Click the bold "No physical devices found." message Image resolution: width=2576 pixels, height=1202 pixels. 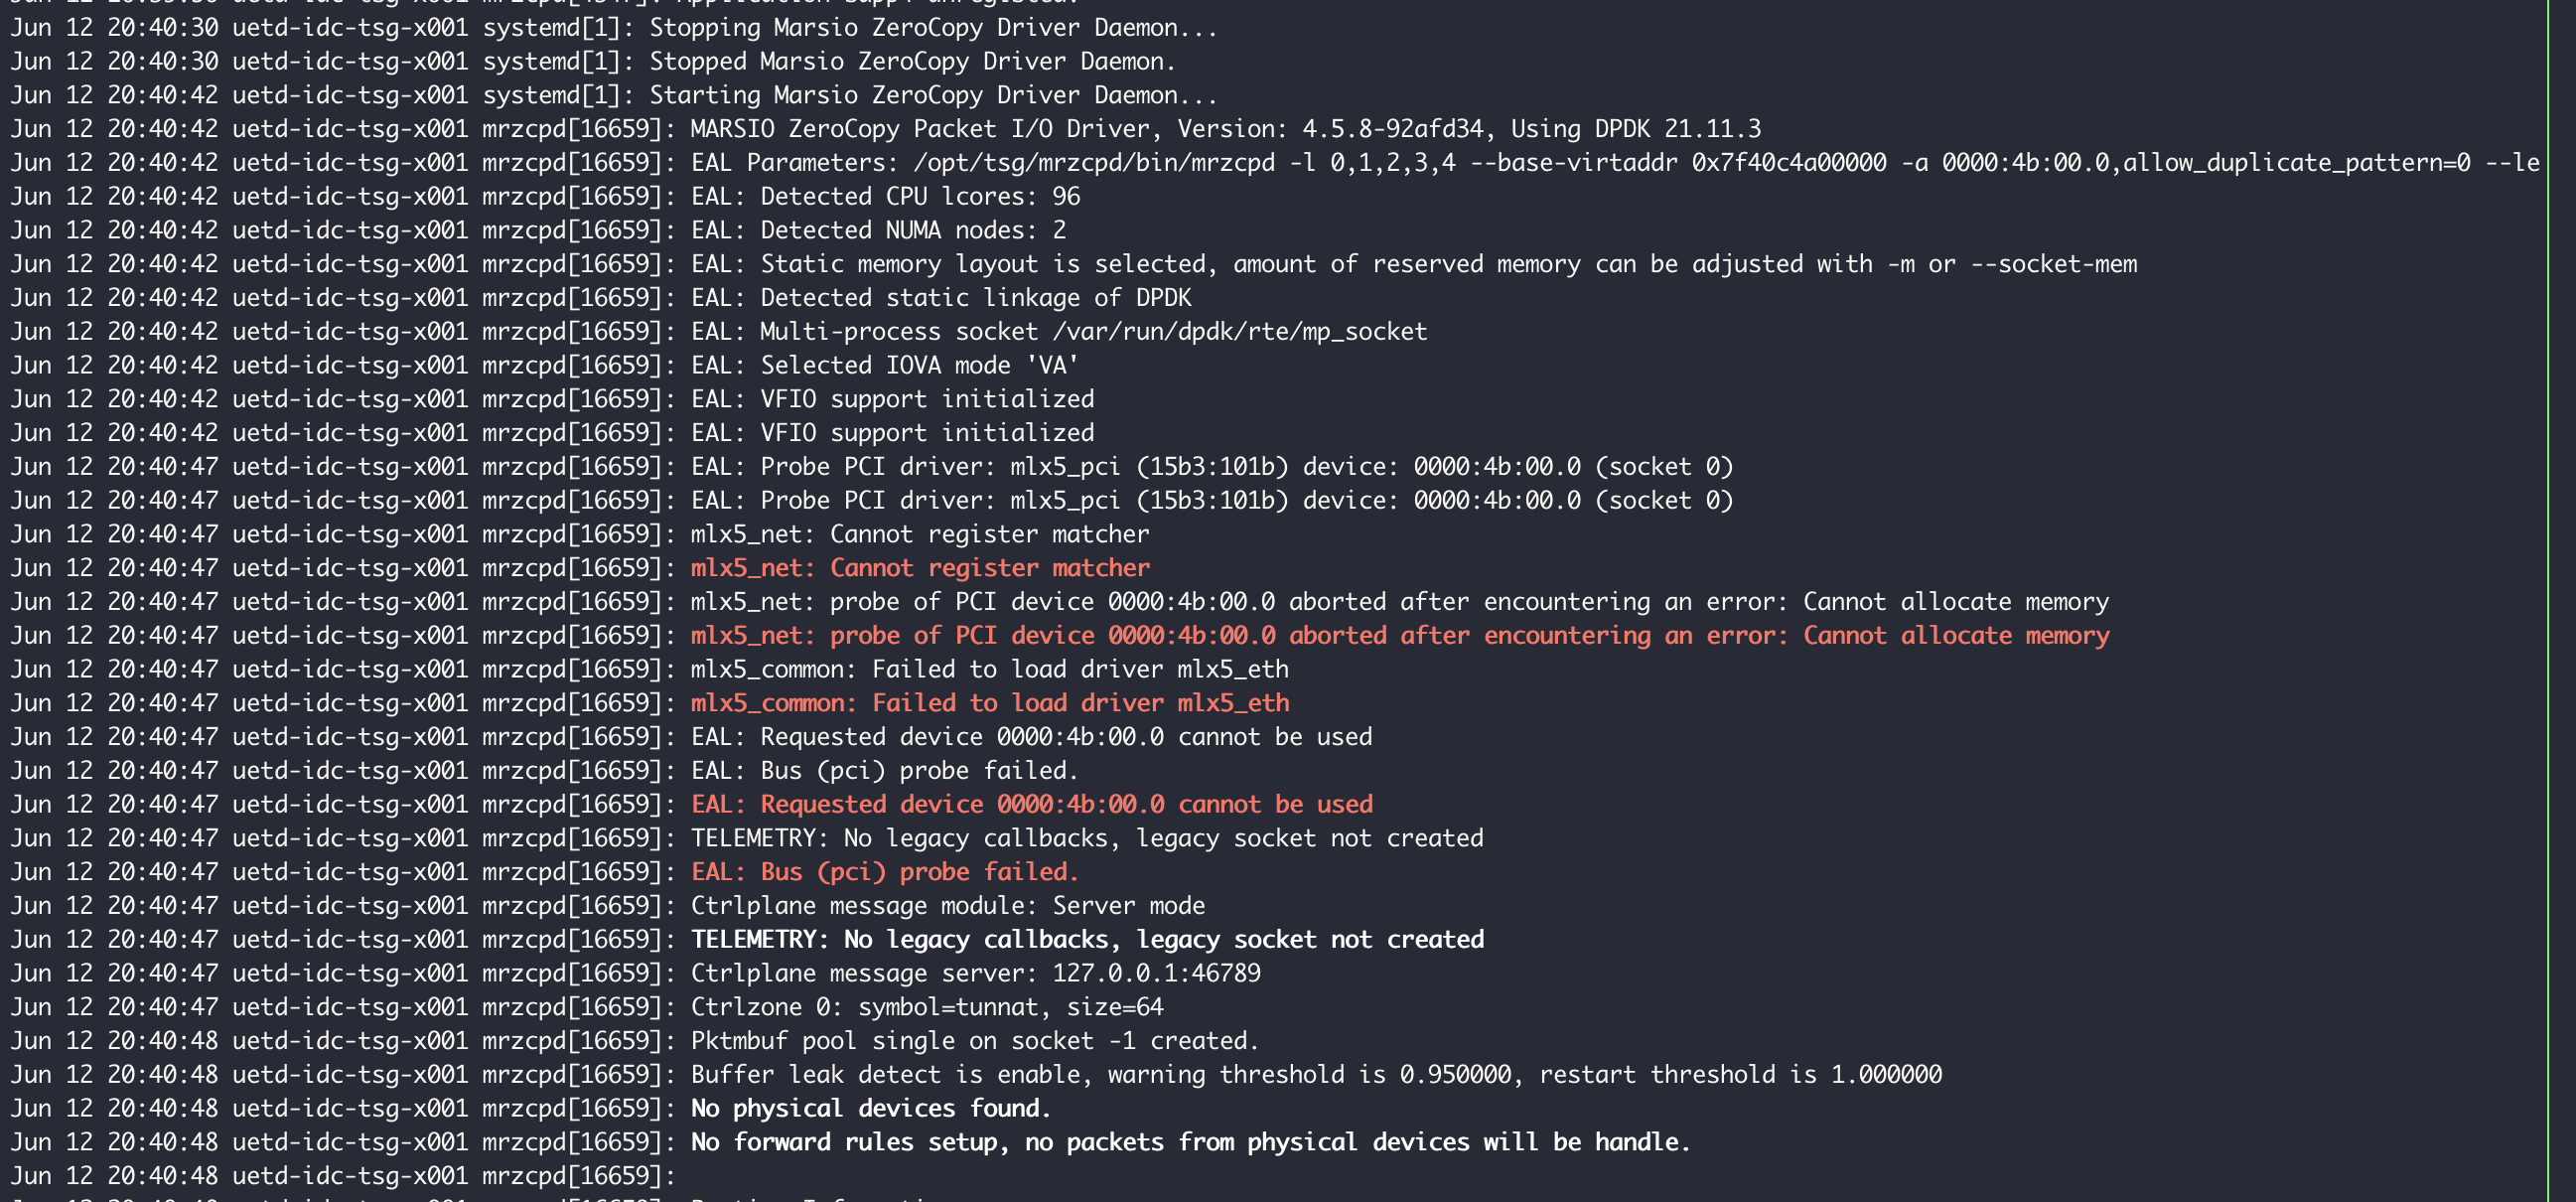pyautogui.click(x=871, y=1108)
